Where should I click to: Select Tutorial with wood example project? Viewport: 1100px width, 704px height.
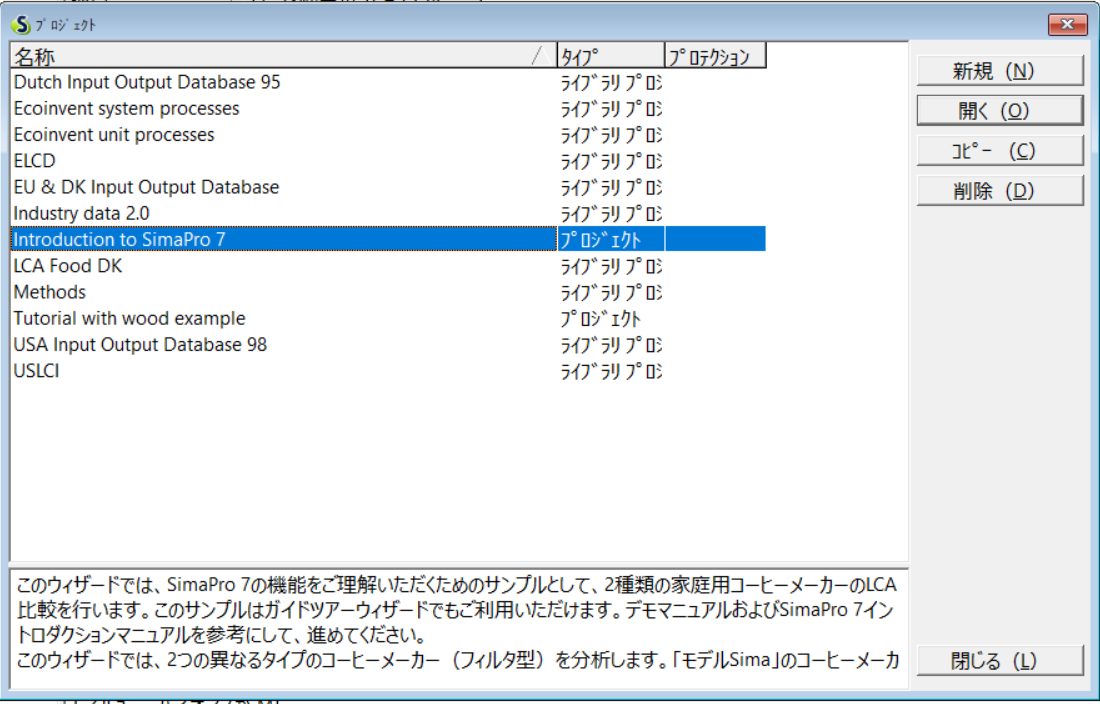pyautogui.click(x=388, y=318)
